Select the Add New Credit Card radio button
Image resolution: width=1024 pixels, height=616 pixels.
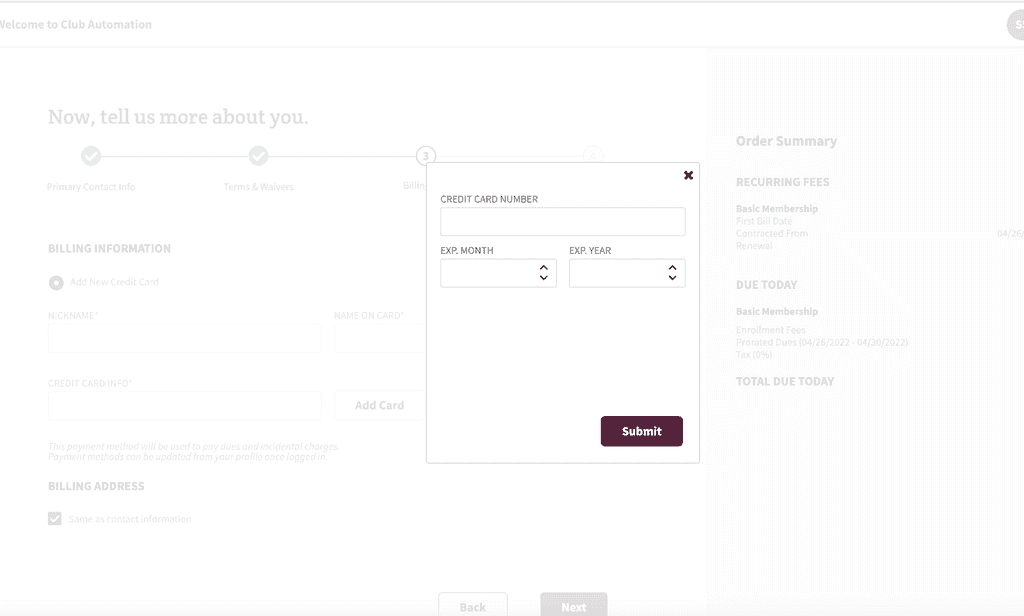(x=56, y=283)
